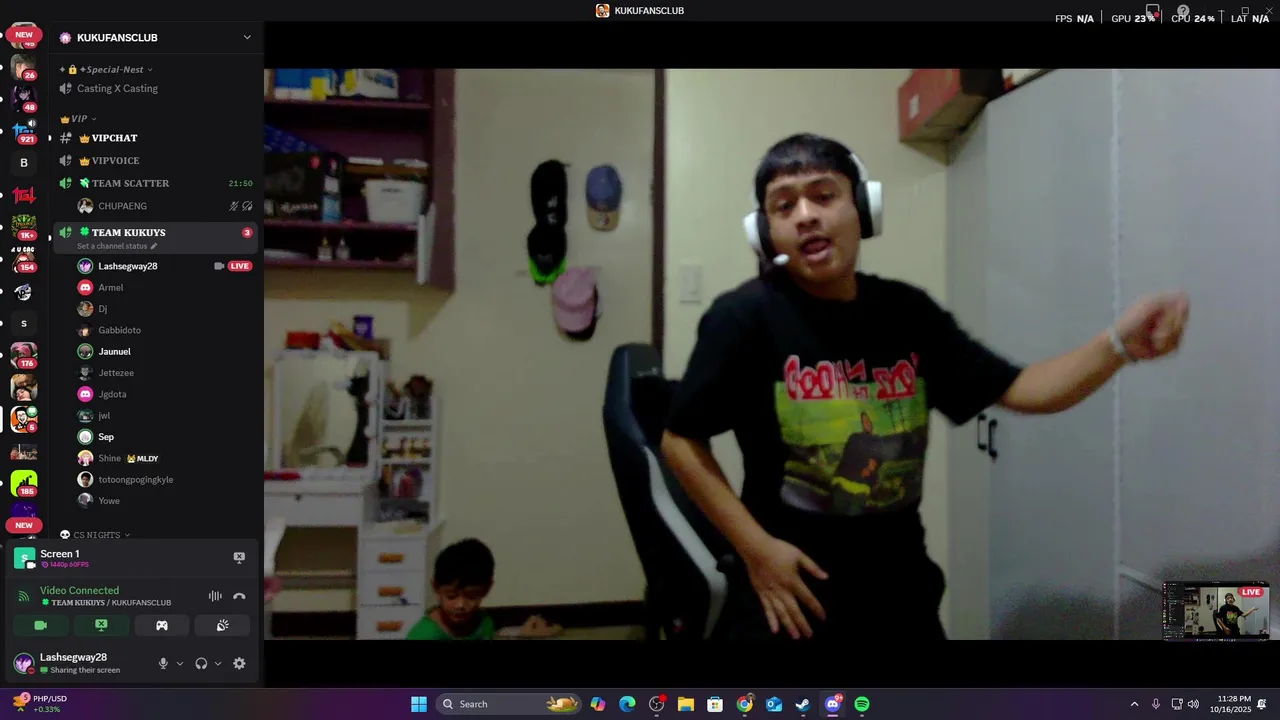Expand KUKUFANSCLUB server menu
The height and width of the screenshot is (720, 1280).
click(247, 37)
